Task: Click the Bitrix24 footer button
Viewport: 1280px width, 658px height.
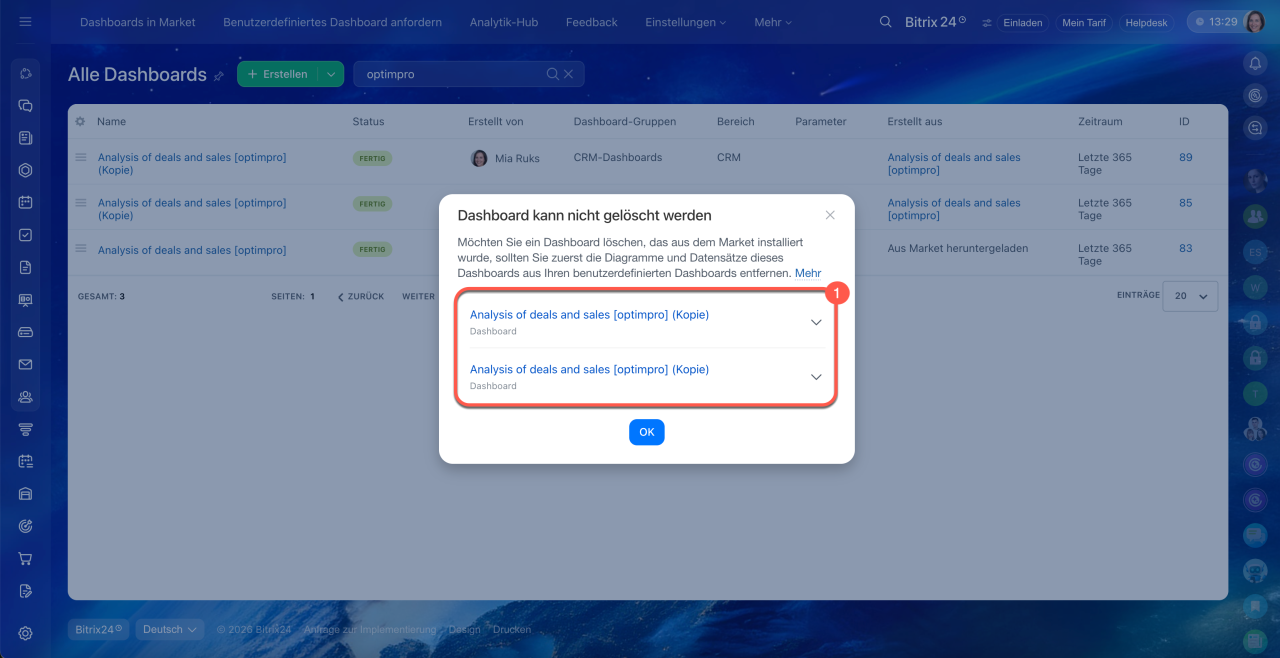Action: [97, 629]
